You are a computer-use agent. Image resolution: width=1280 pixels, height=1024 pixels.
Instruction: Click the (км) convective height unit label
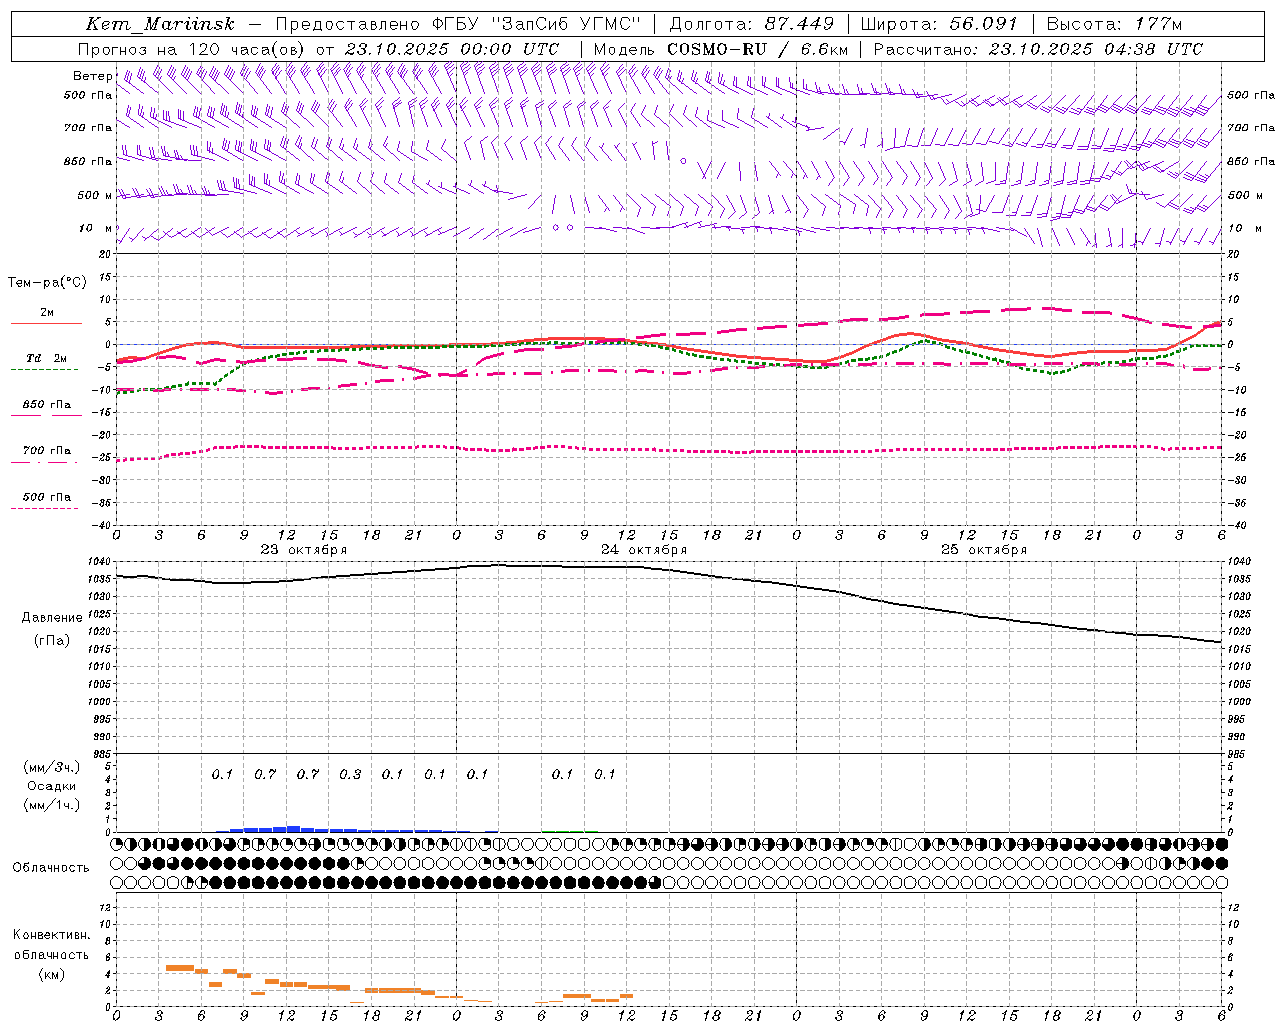pyautogui.click(x=51, y=974)
